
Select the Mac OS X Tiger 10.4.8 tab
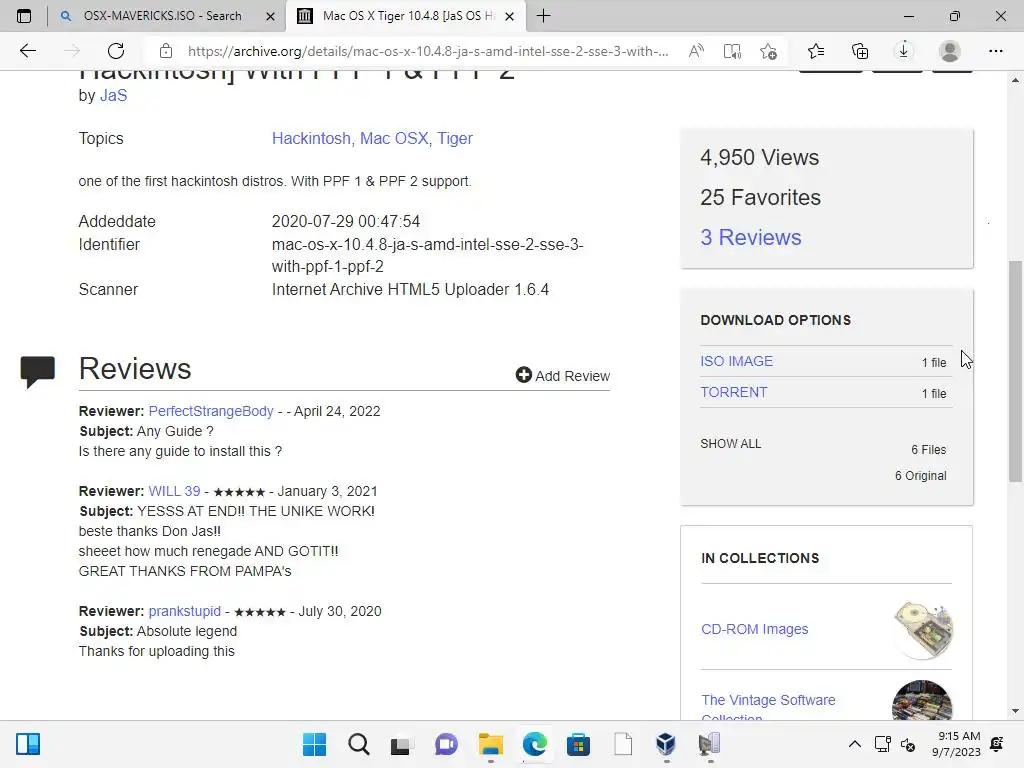(405, 16)
